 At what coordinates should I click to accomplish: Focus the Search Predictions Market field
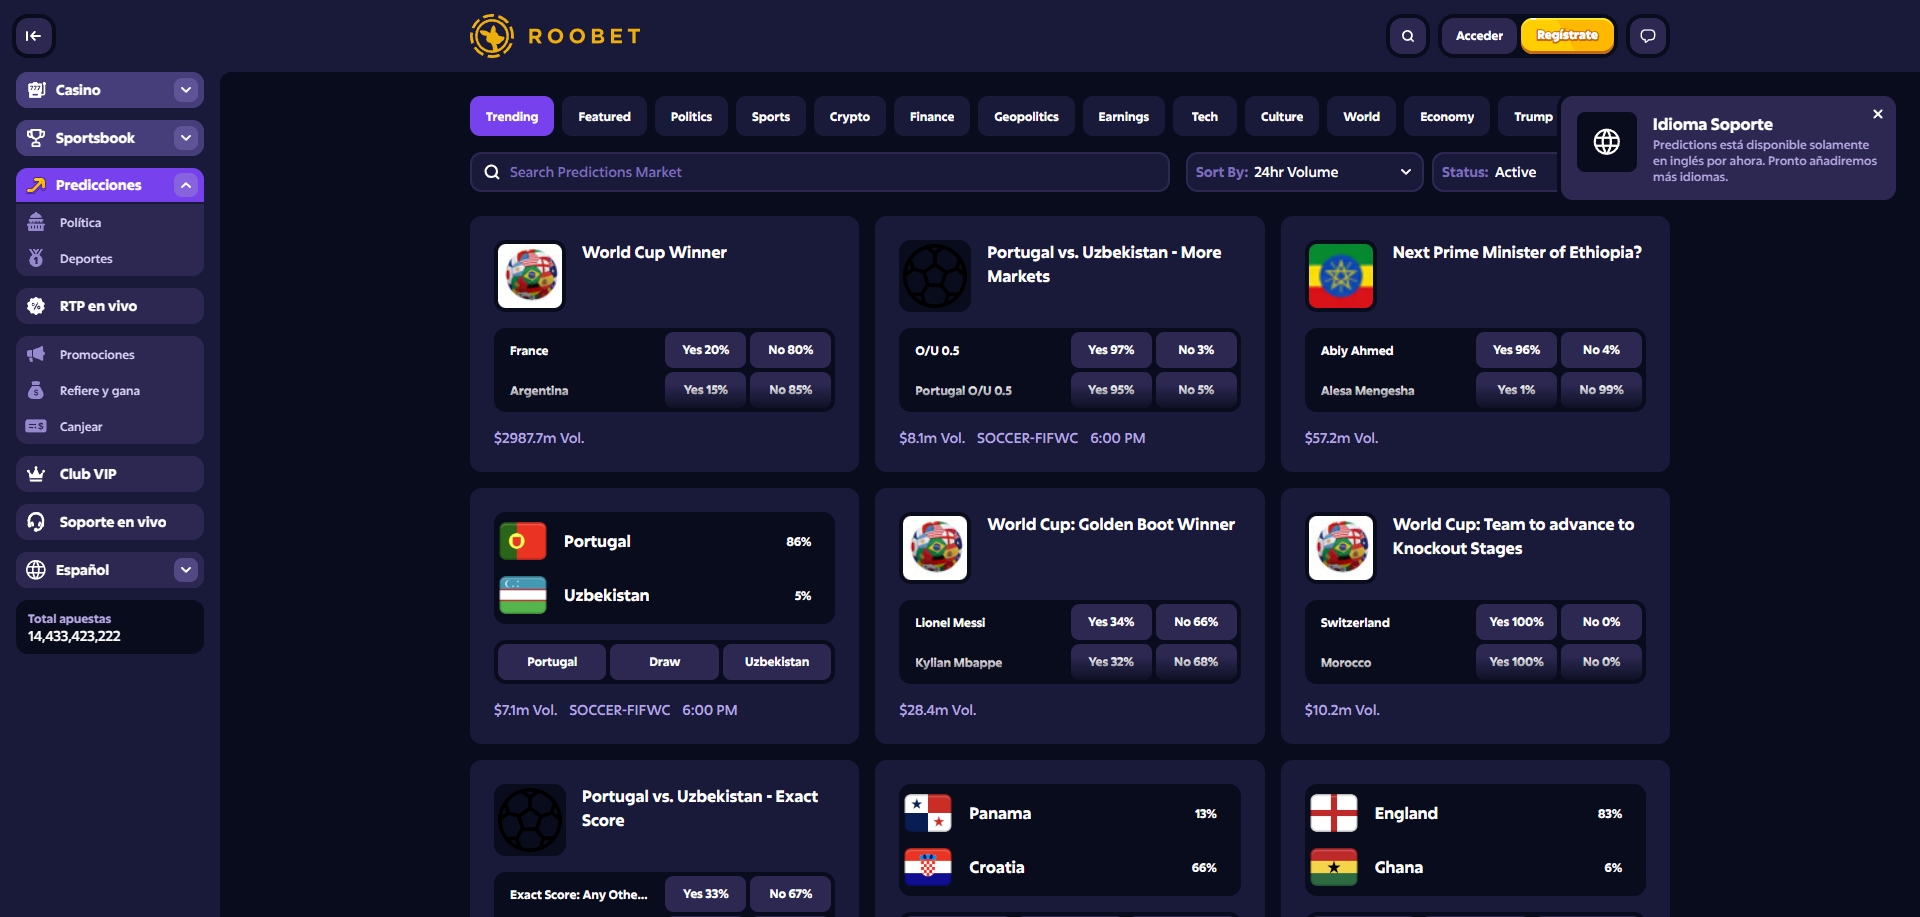tap(820, 172)
